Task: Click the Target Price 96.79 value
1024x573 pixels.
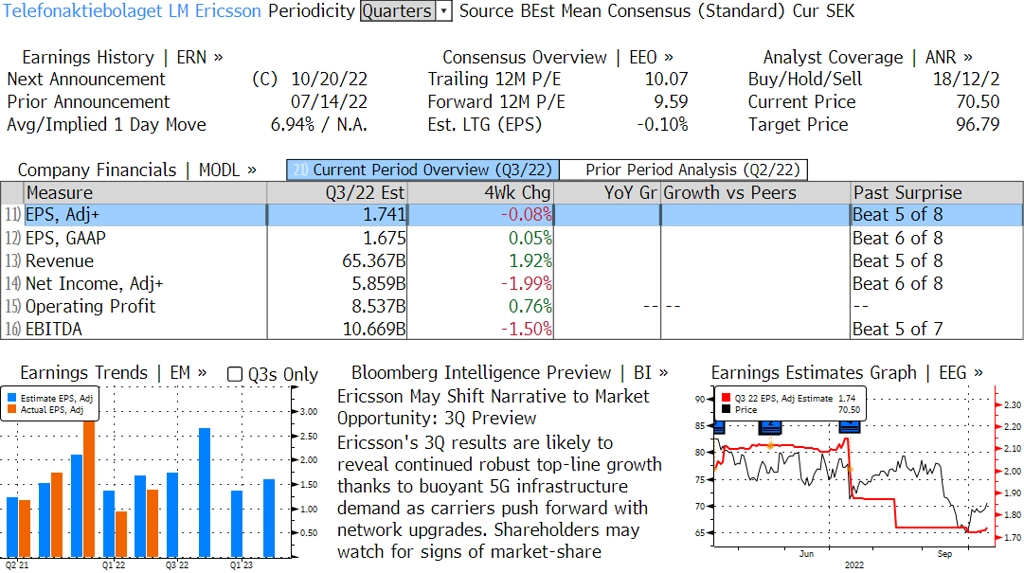Action: click(x=978, y=125)
